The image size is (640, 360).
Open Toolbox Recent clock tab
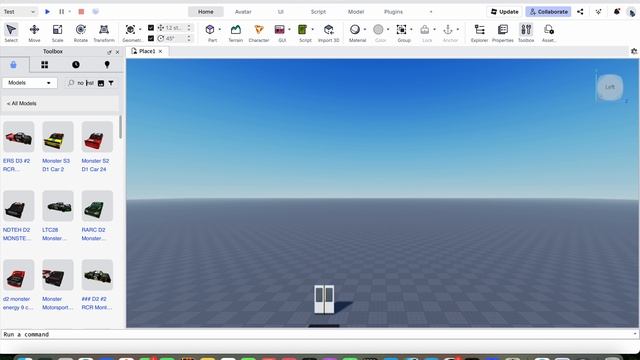pyautogui.click(x=76, y=65)
